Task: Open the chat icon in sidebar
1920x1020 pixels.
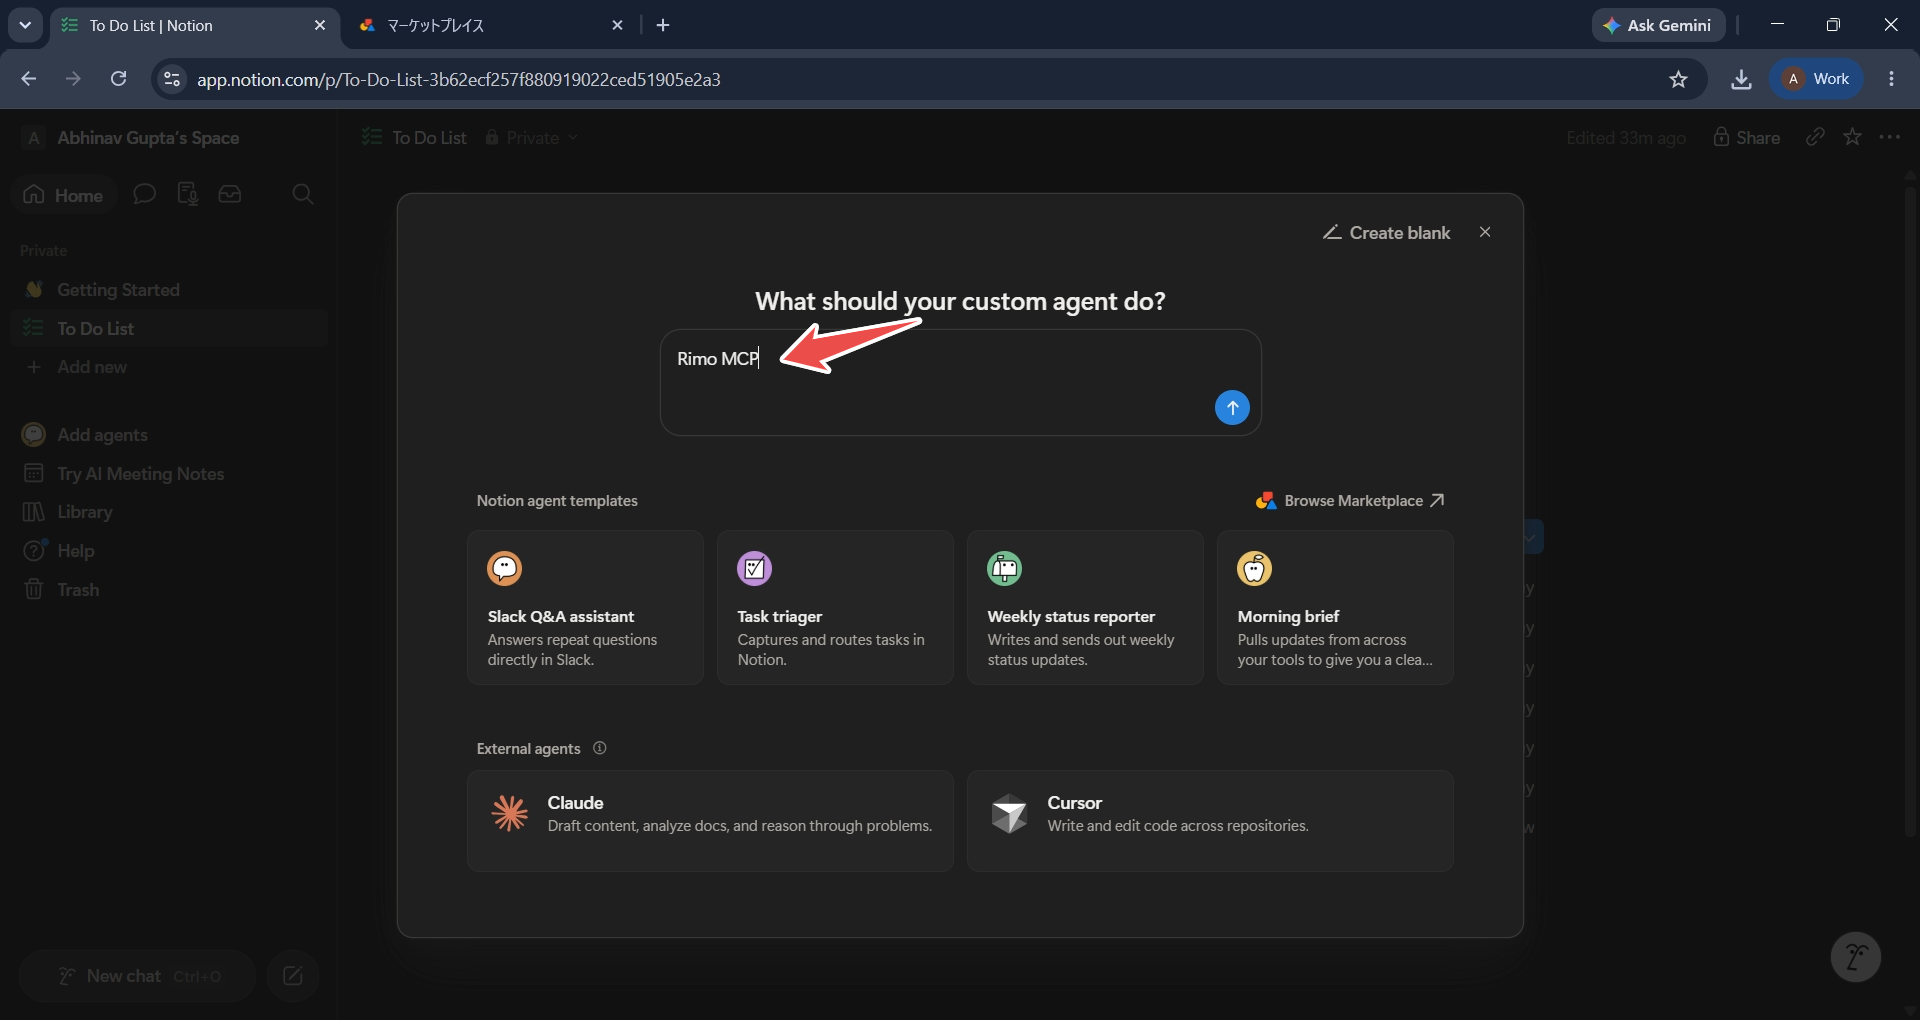Action: coord(145,194)
